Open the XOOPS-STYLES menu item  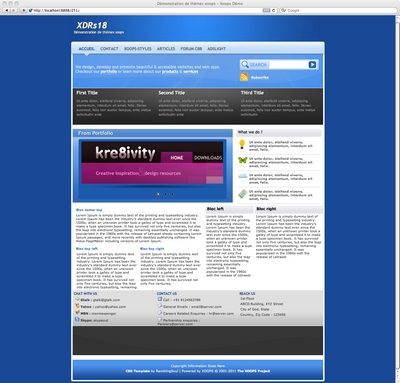(x=138, y=49)
